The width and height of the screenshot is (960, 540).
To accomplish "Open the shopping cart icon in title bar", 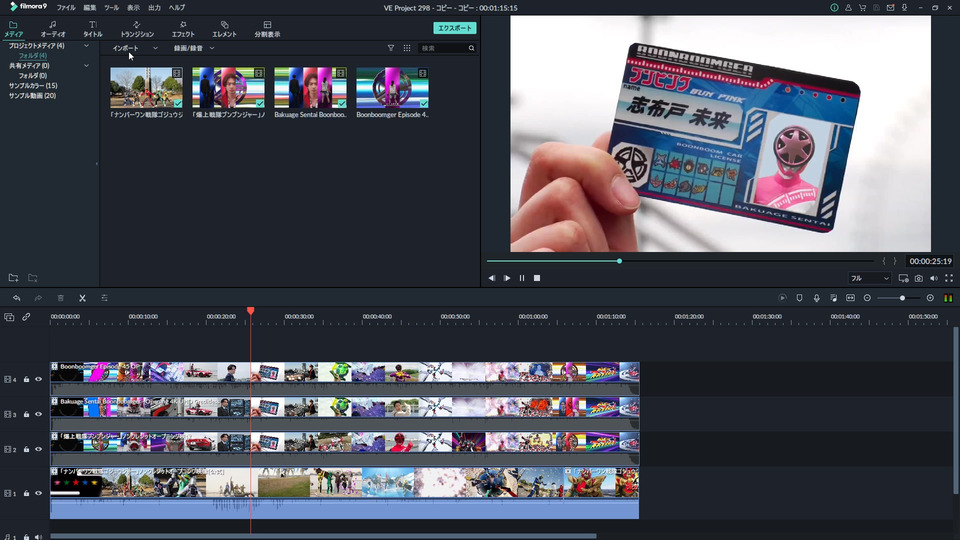I will (x=863, y=8).
